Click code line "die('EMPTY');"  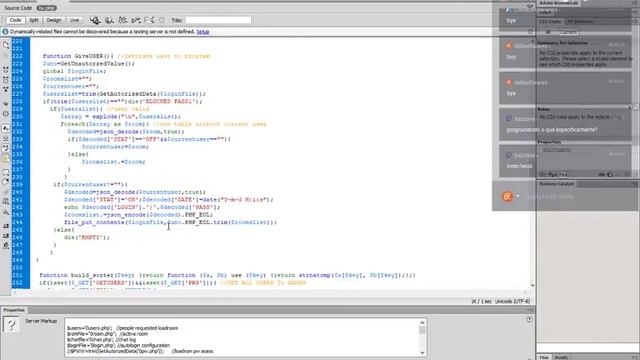[x=87, y=237]
